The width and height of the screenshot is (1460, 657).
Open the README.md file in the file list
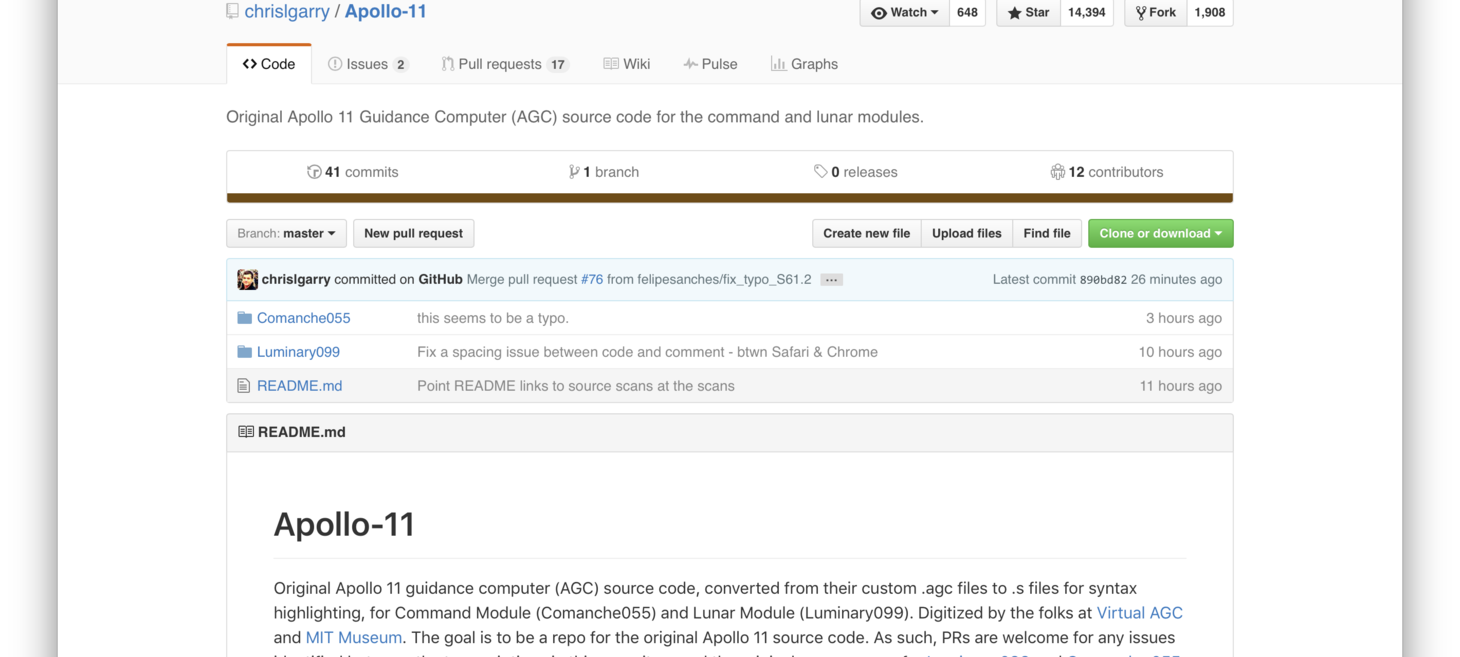(299, 386)
